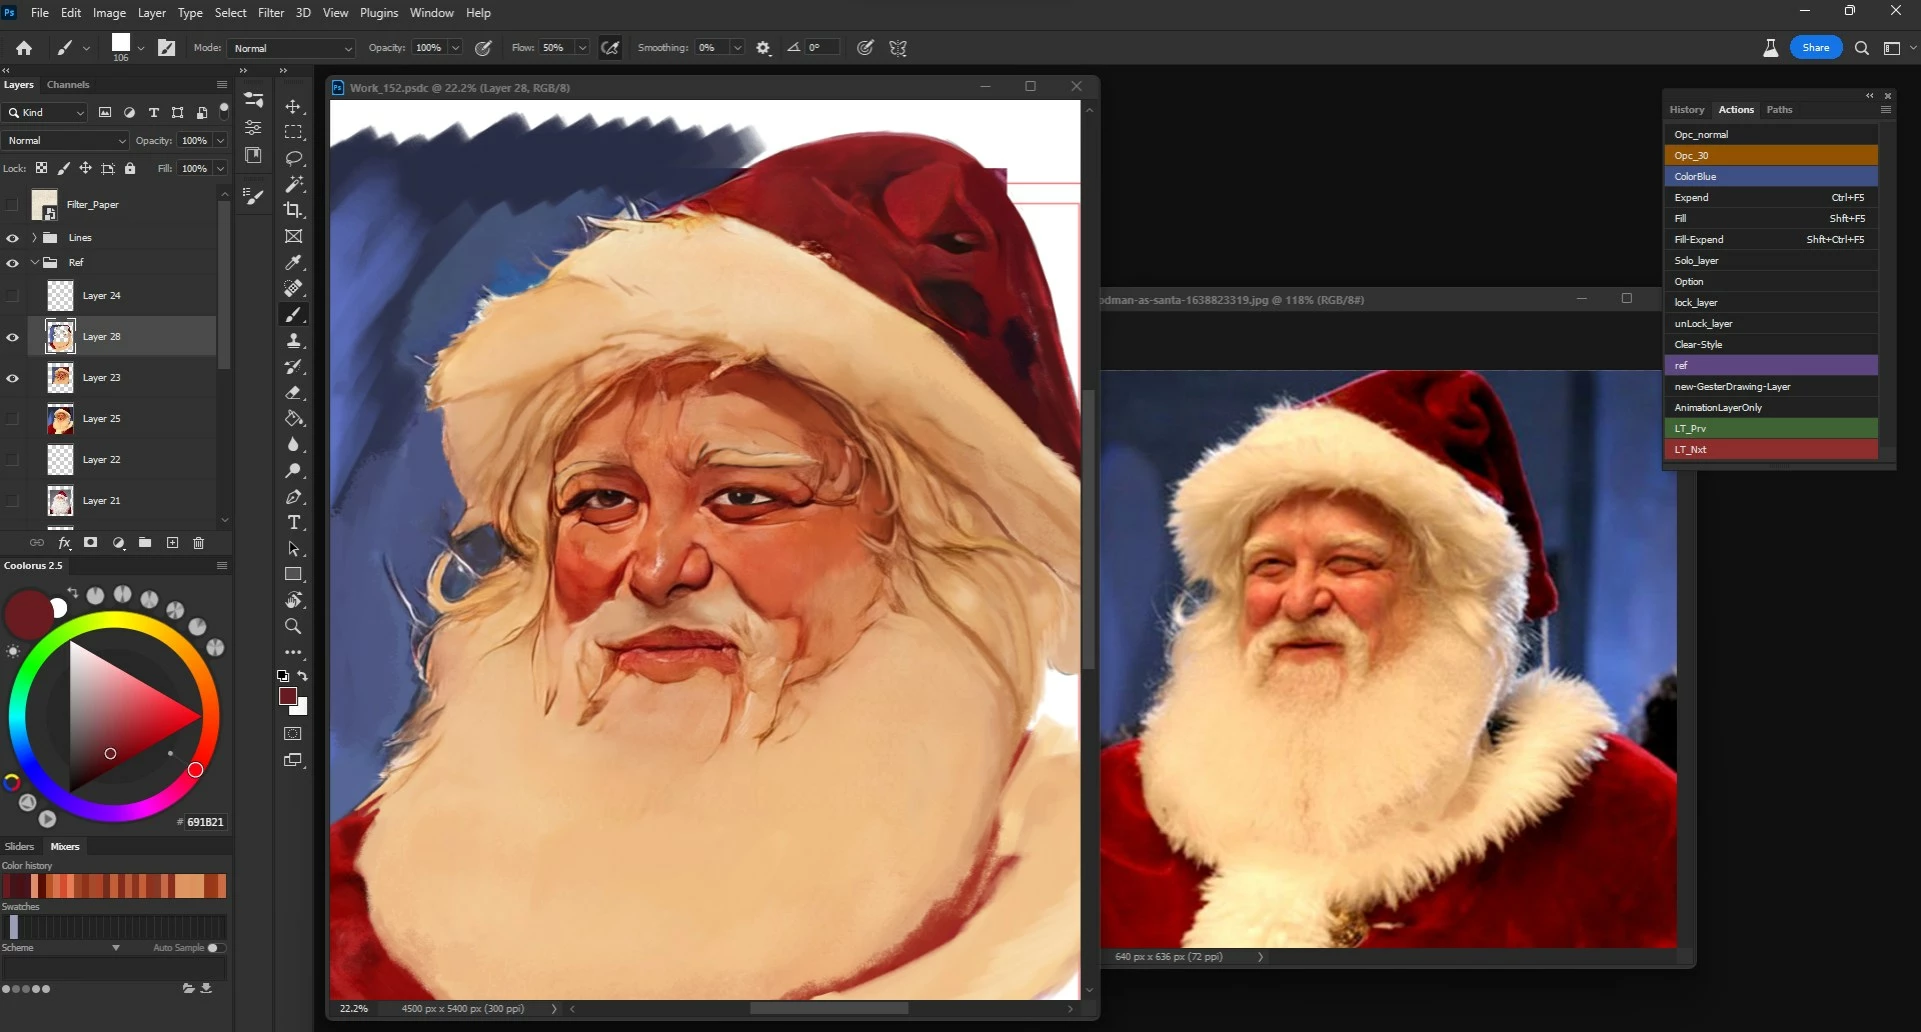Hide the Lines group visibility eye

point(12,238)
